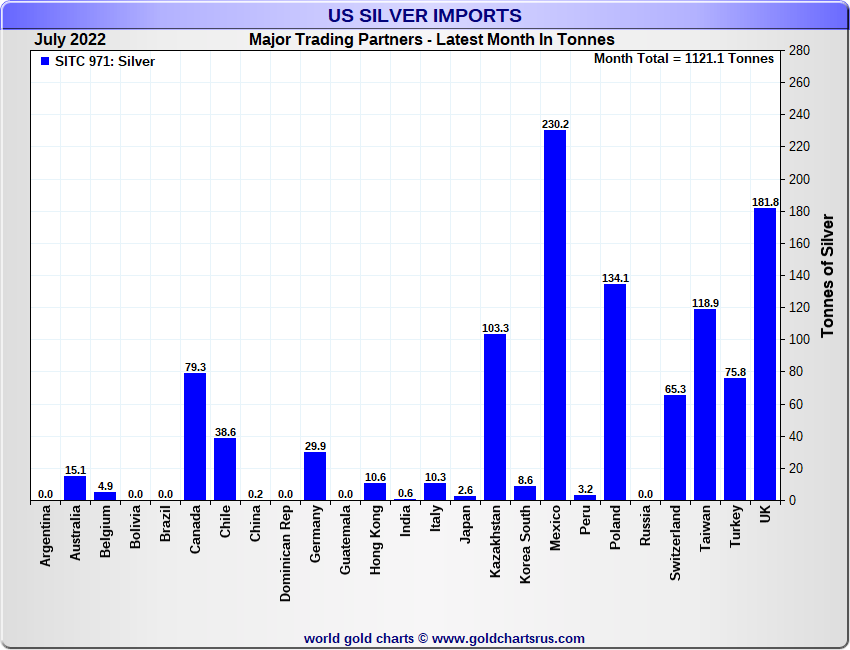Click the 280 tick on the y-axis
The height and width of the screenshot is (650, 850).
coord(799,50)
